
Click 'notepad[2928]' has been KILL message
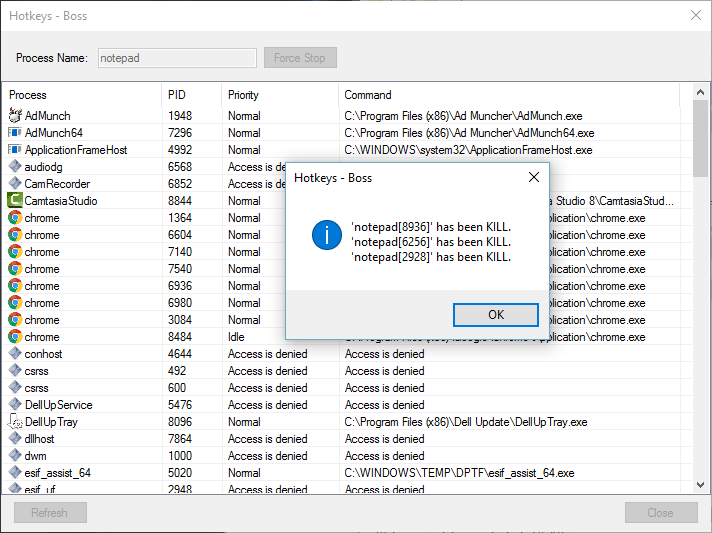click(x=431, y=257)
